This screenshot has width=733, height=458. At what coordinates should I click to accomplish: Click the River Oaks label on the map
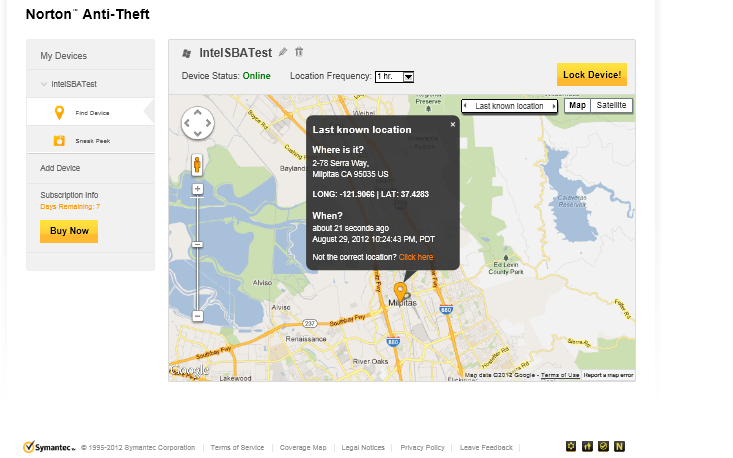[x=370, y=361]
